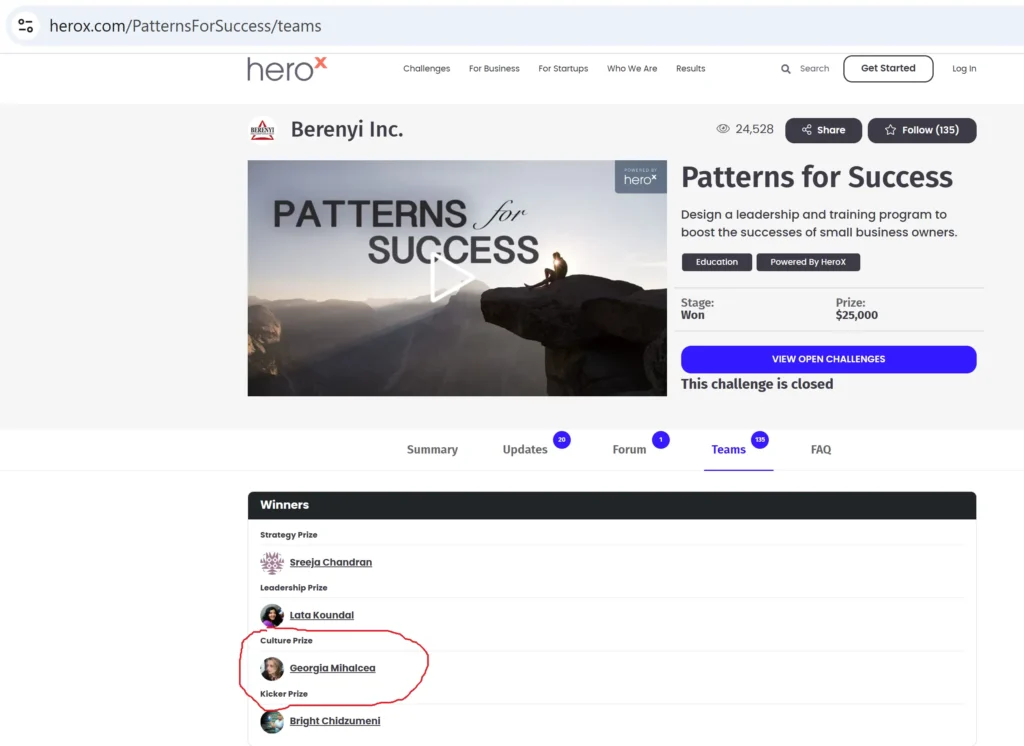Click the Strategy Prize label
The image size is (1024, 746).
pyautogui.click(x=289, y=535)
